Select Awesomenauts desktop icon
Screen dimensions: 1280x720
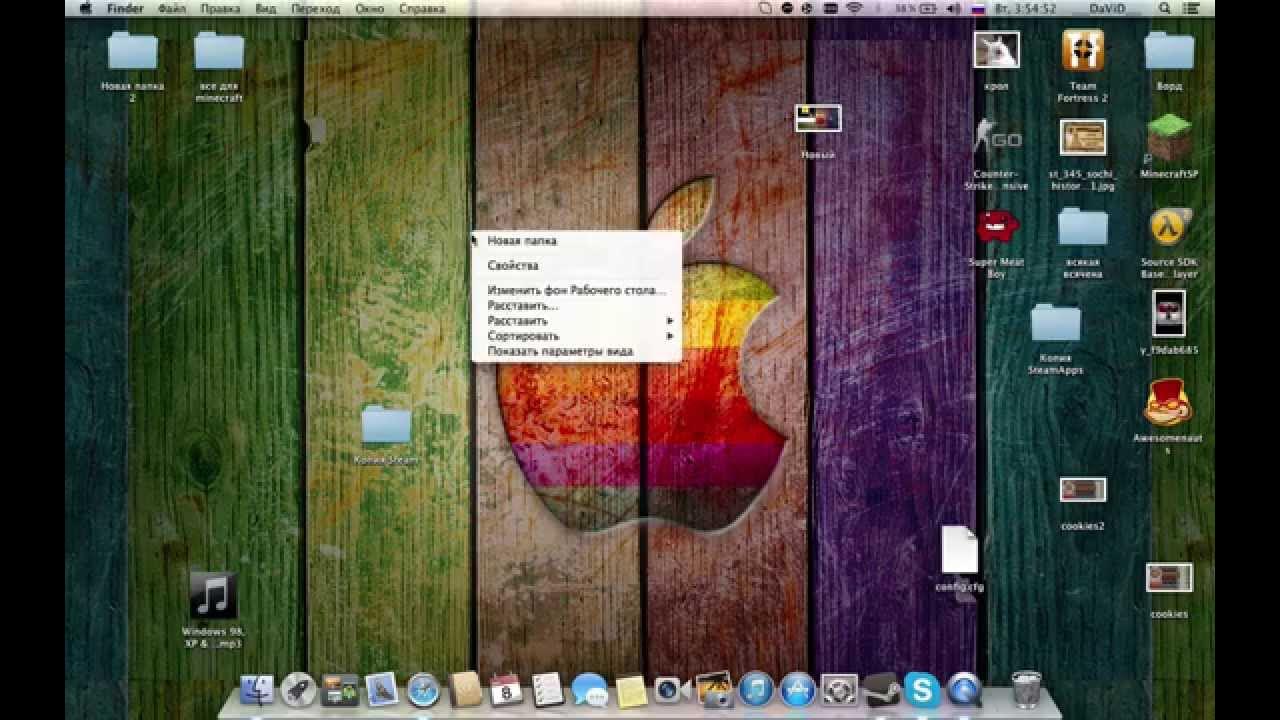click(1168, 403)
